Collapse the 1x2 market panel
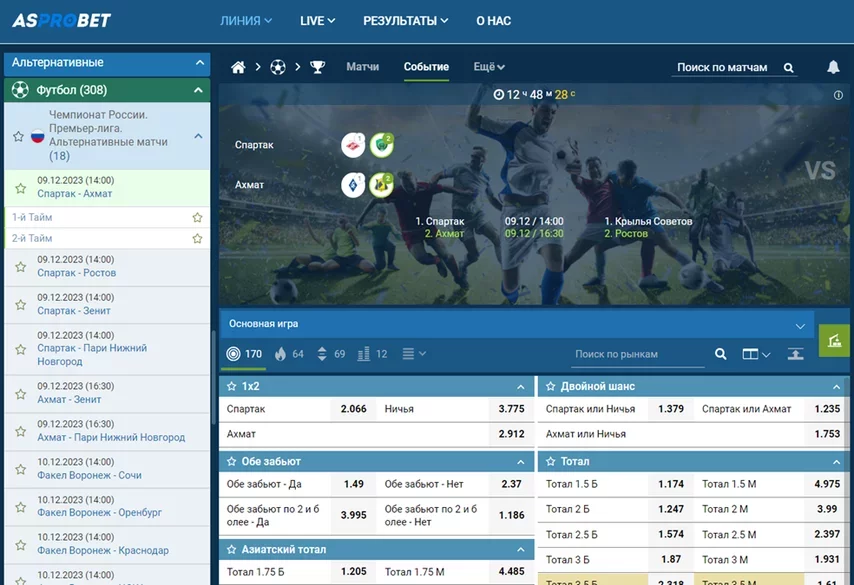Image resolution: width=854 pixels, height=585 pixels. coord(521,387)
